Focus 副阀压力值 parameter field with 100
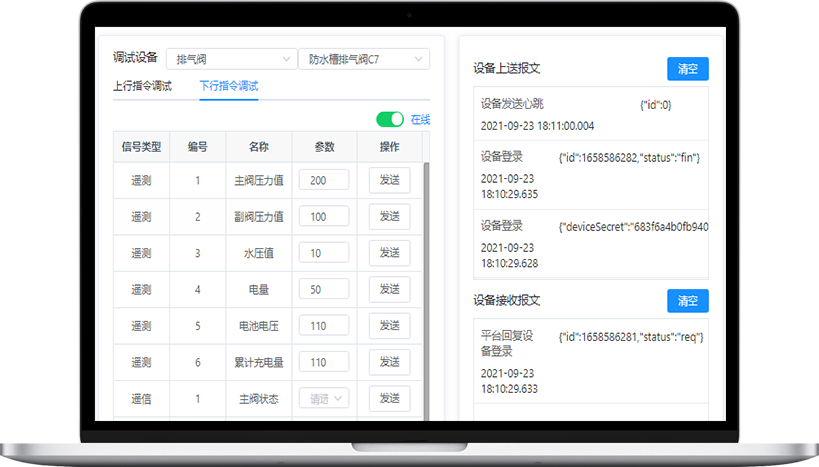This screenshot has width=819, height=467. point(324,216)
